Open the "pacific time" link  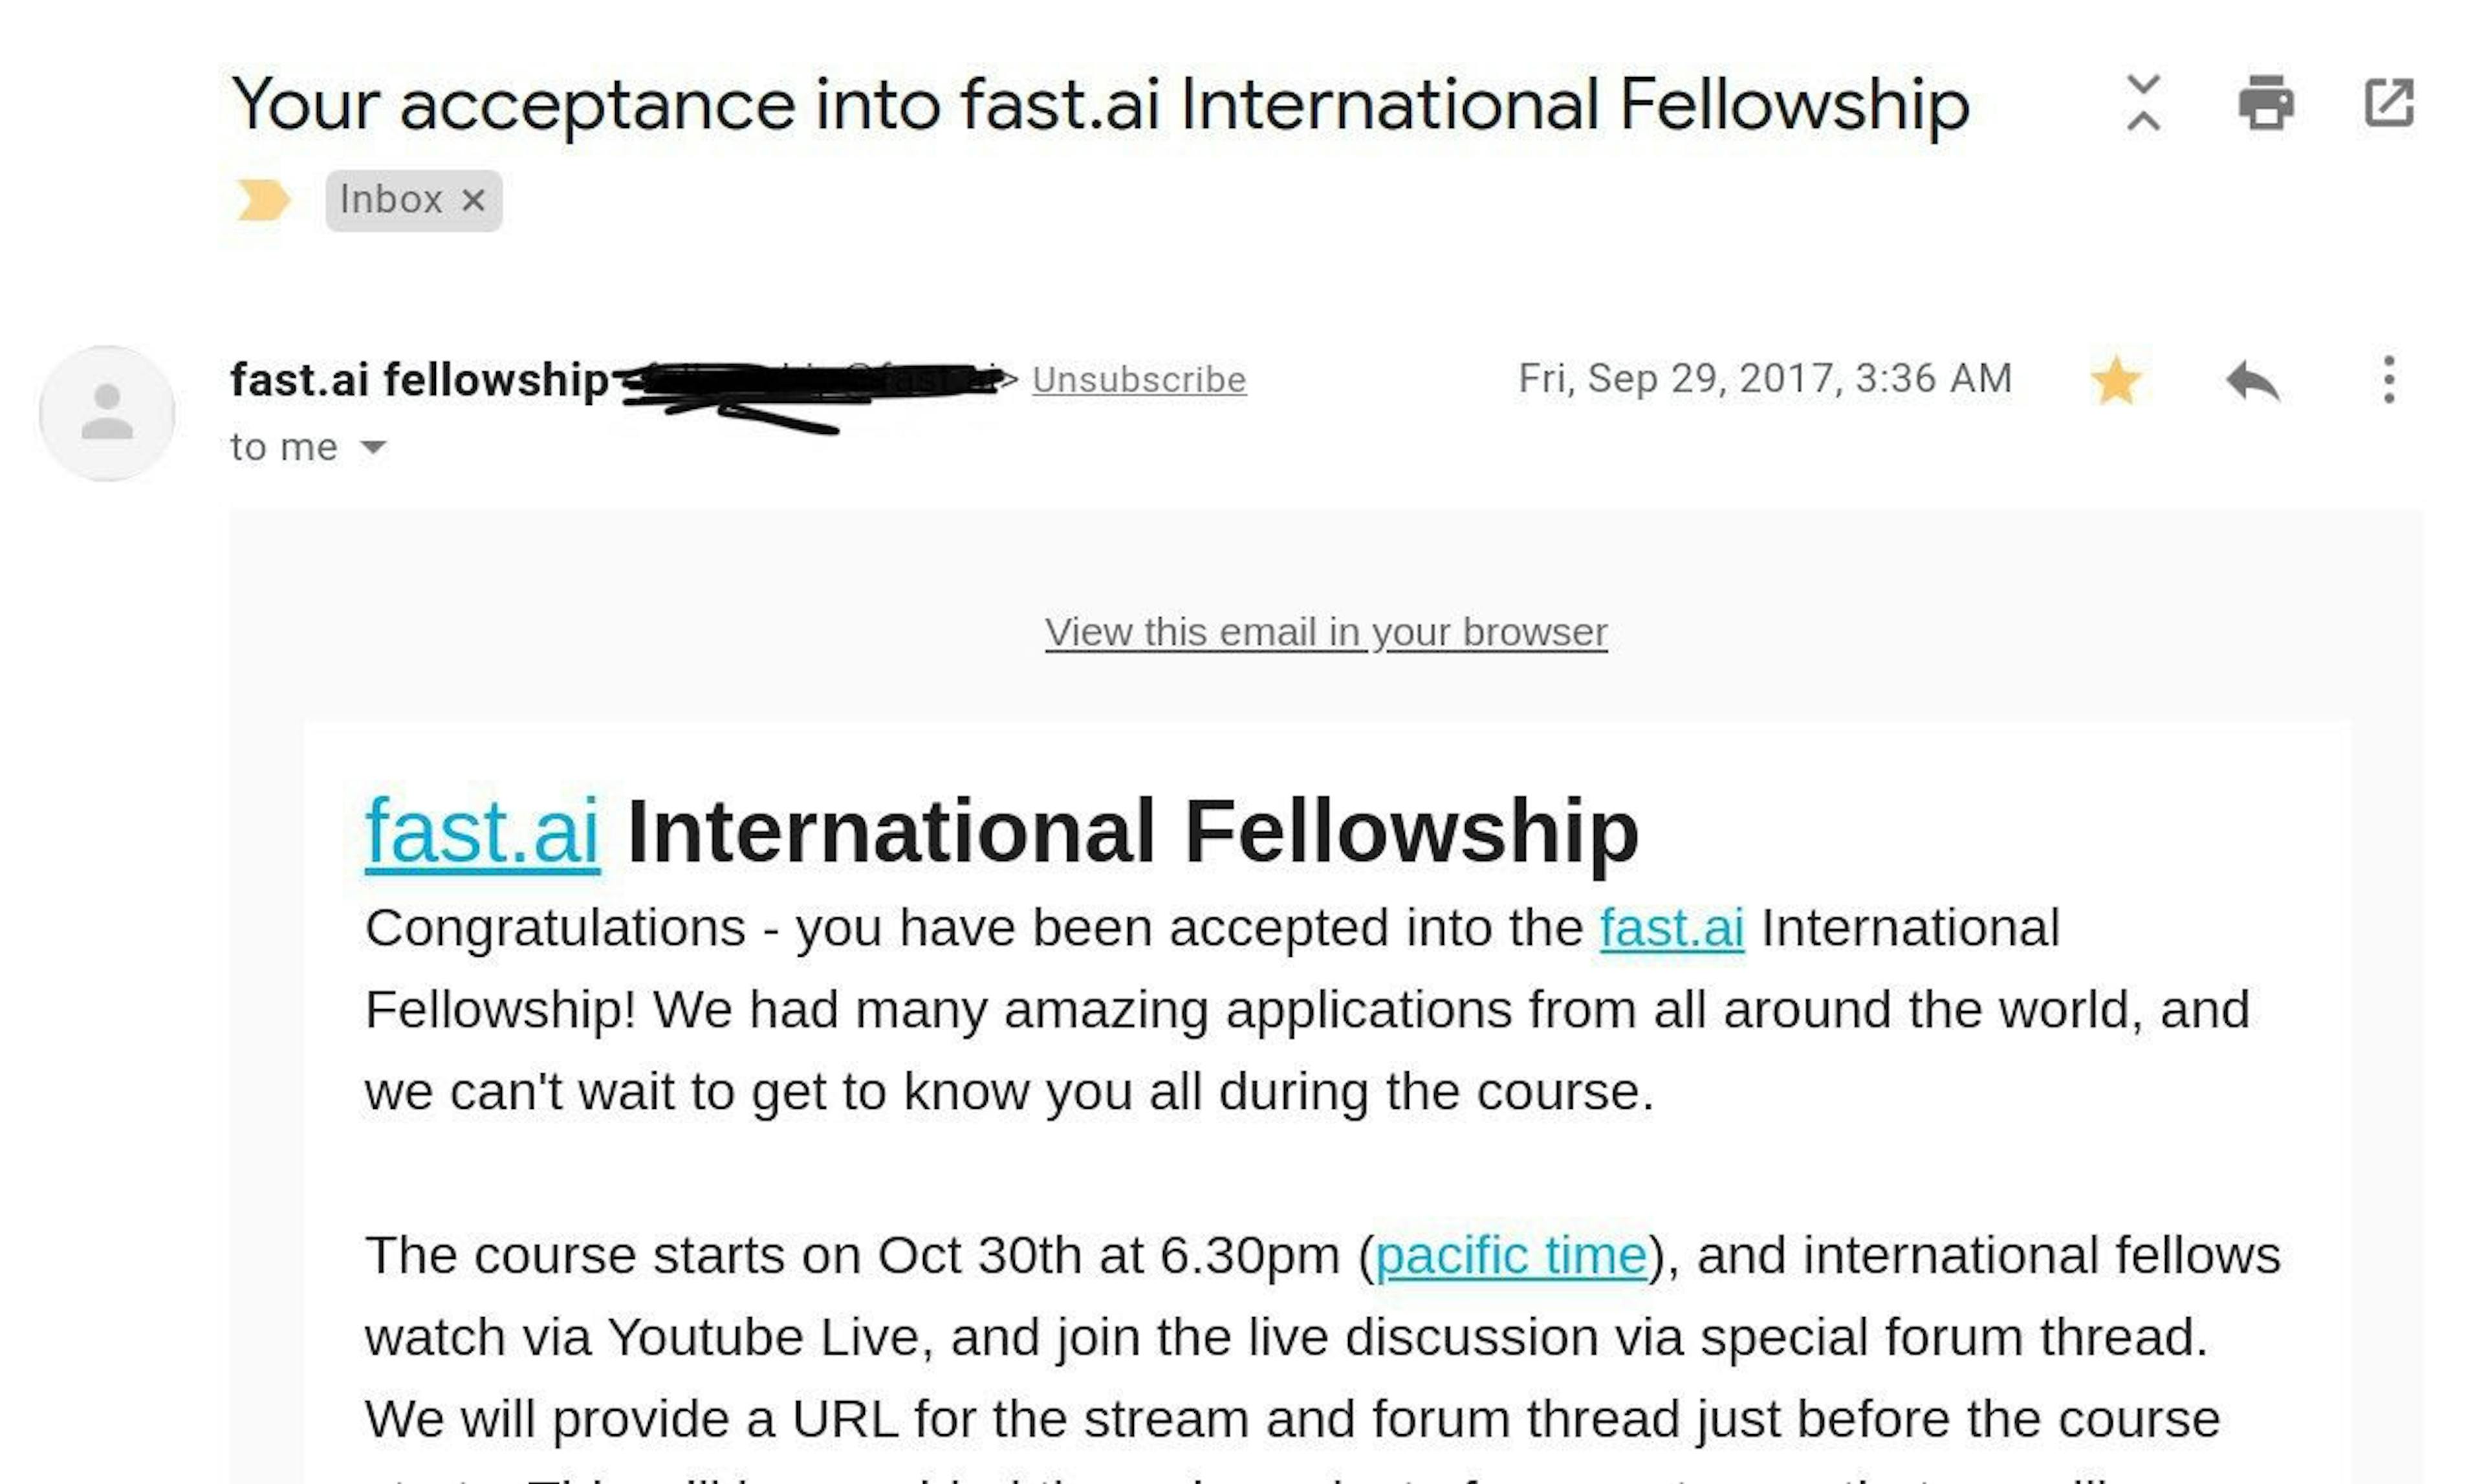pos(1510,1255)
